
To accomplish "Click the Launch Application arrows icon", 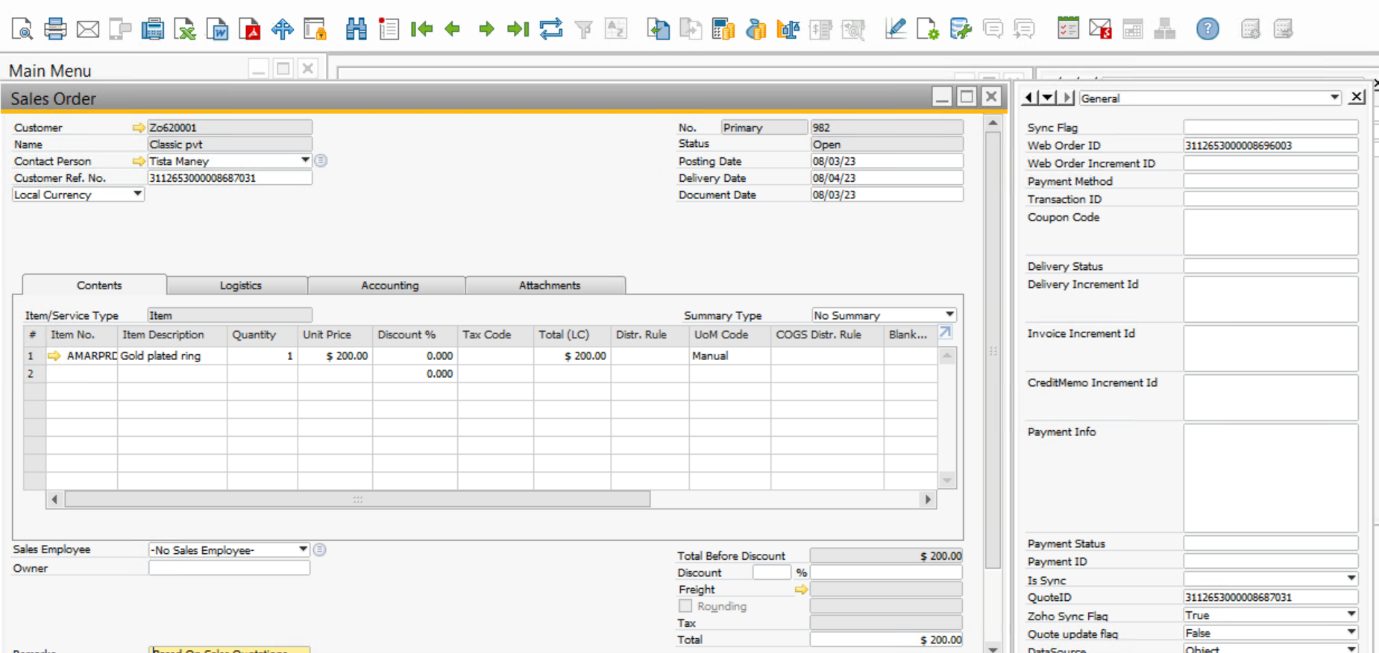I will pyautogui.click(x=282, y=29).
